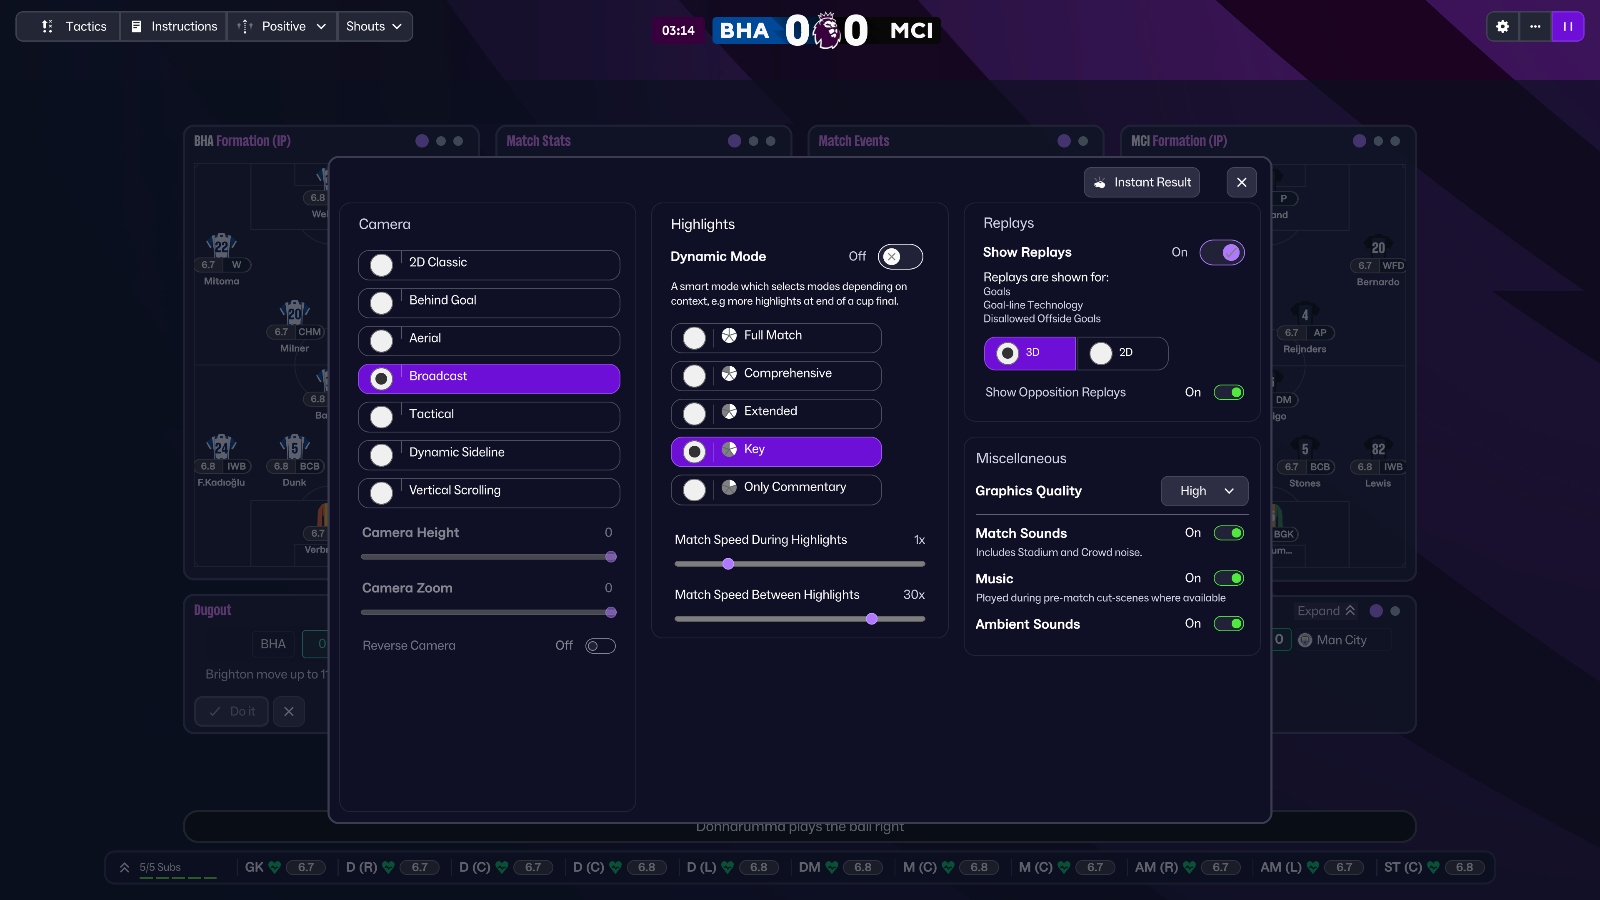Open the Graphics Quality dropdown
Screen dimensions: 1600x900
click(x=1204, y=491)
